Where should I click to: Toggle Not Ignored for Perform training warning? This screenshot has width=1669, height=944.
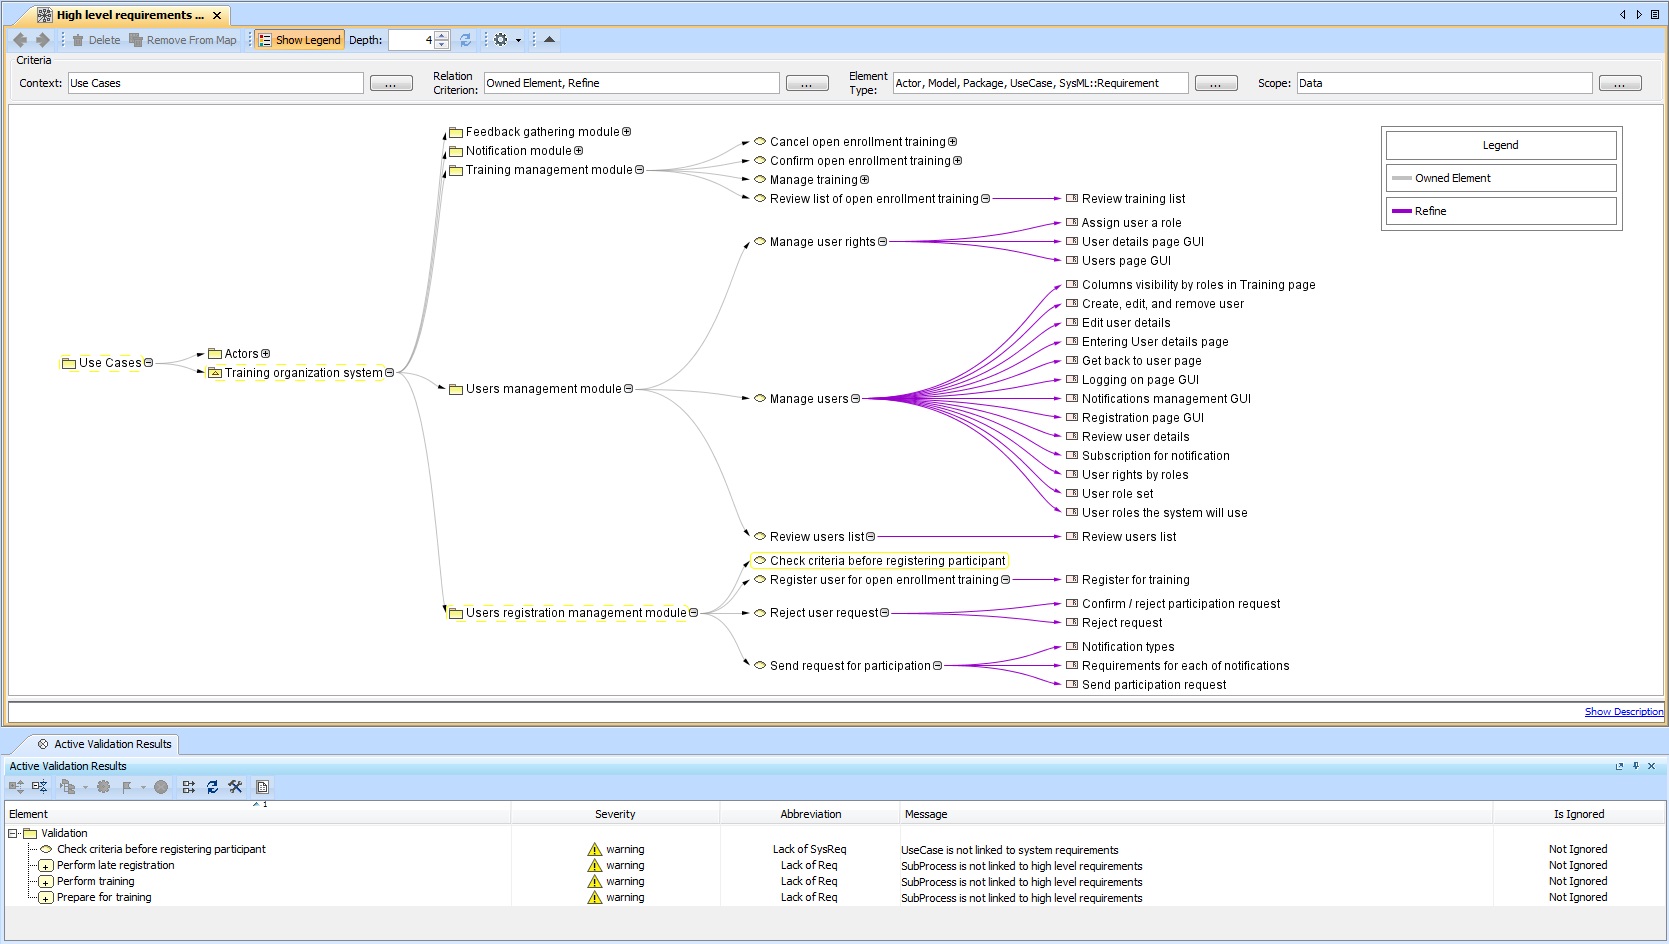click(1577, 881)
